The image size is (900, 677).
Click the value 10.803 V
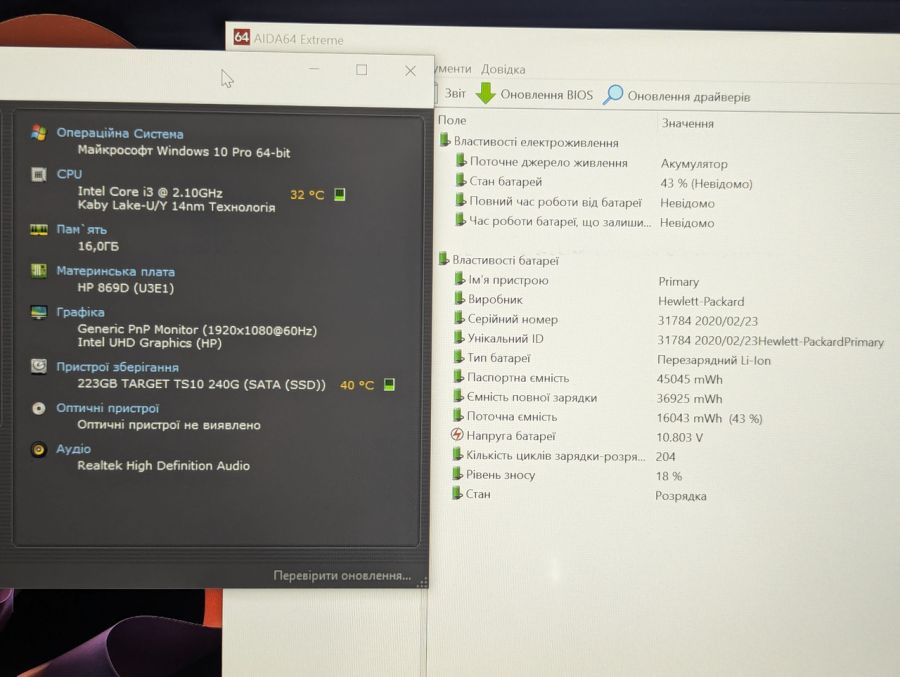click(x=680, y=438)
